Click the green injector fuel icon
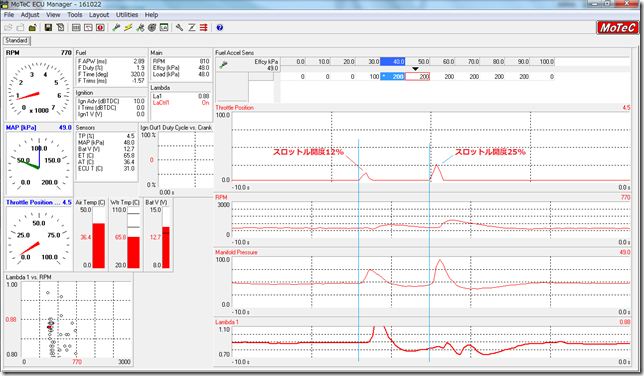The height and width of the screenshot is (376, 644). (116, 28)
